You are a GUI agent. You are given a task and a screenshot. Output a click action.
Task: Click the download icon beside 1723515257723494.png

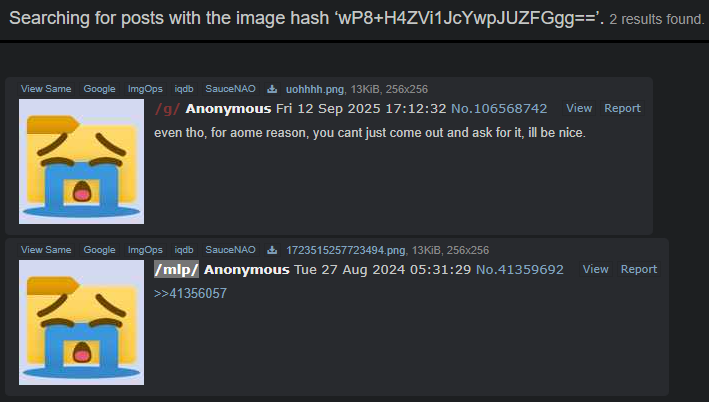(272, 250)
